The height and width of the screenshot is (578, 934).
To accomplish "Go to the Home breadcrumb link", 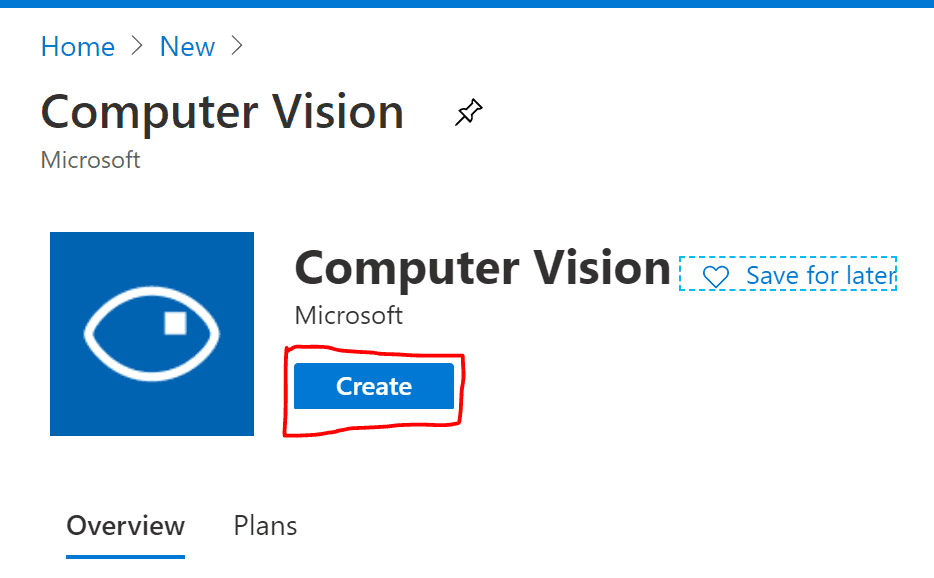I will [x=77, y=46].
